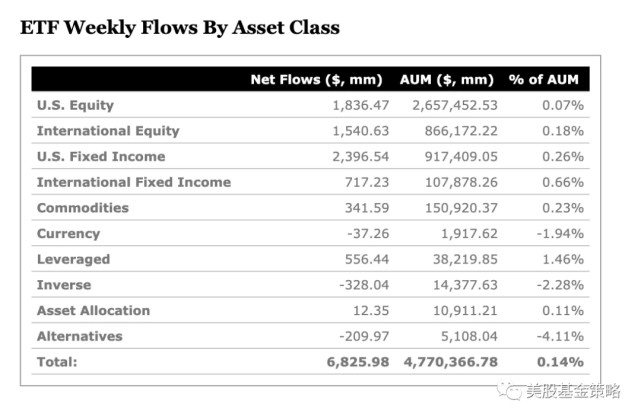Click the 'Inverse' row label

pos(64,285)
